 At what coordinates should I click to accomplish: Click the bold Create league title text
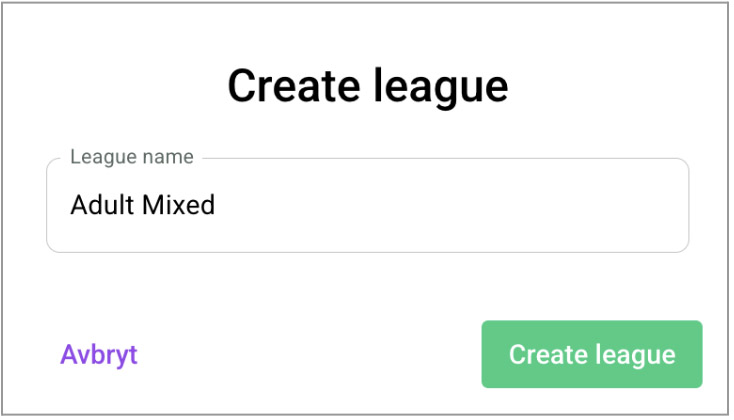coord(367,86)
